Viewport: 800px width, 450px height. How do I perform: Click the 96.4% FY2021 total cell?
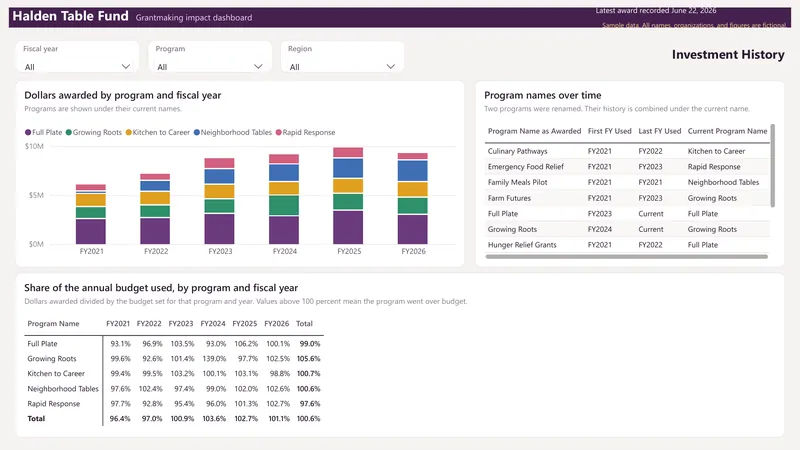click(x=120, y=418)
